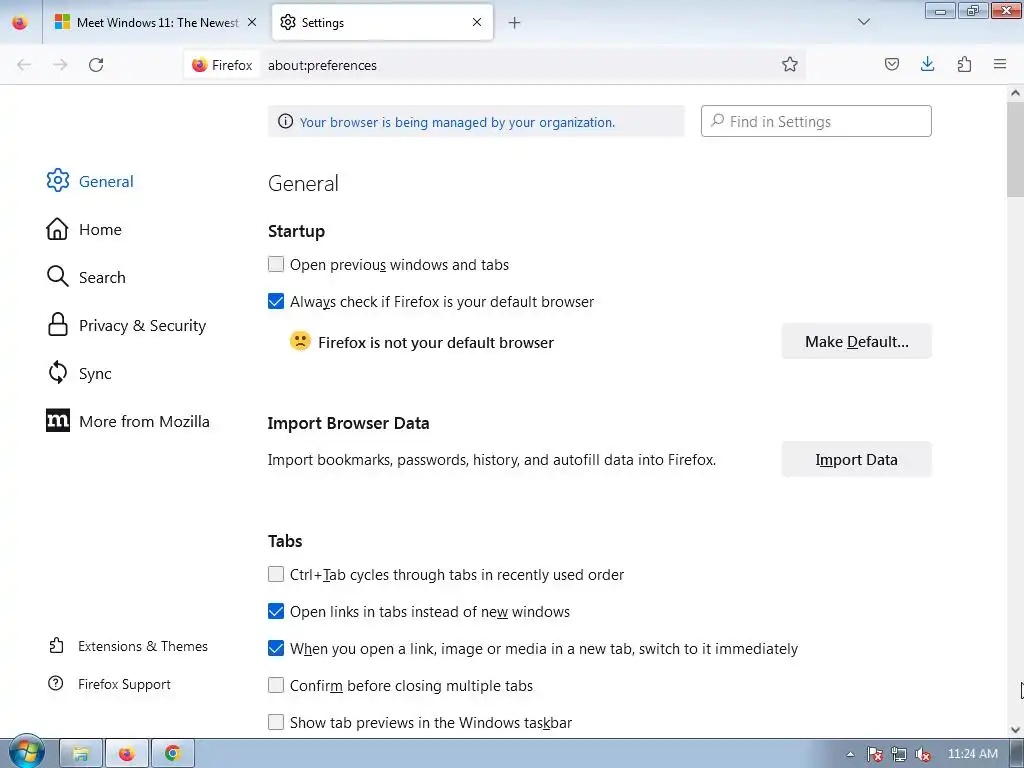Click the back navigation arrow

pos(24,65)
